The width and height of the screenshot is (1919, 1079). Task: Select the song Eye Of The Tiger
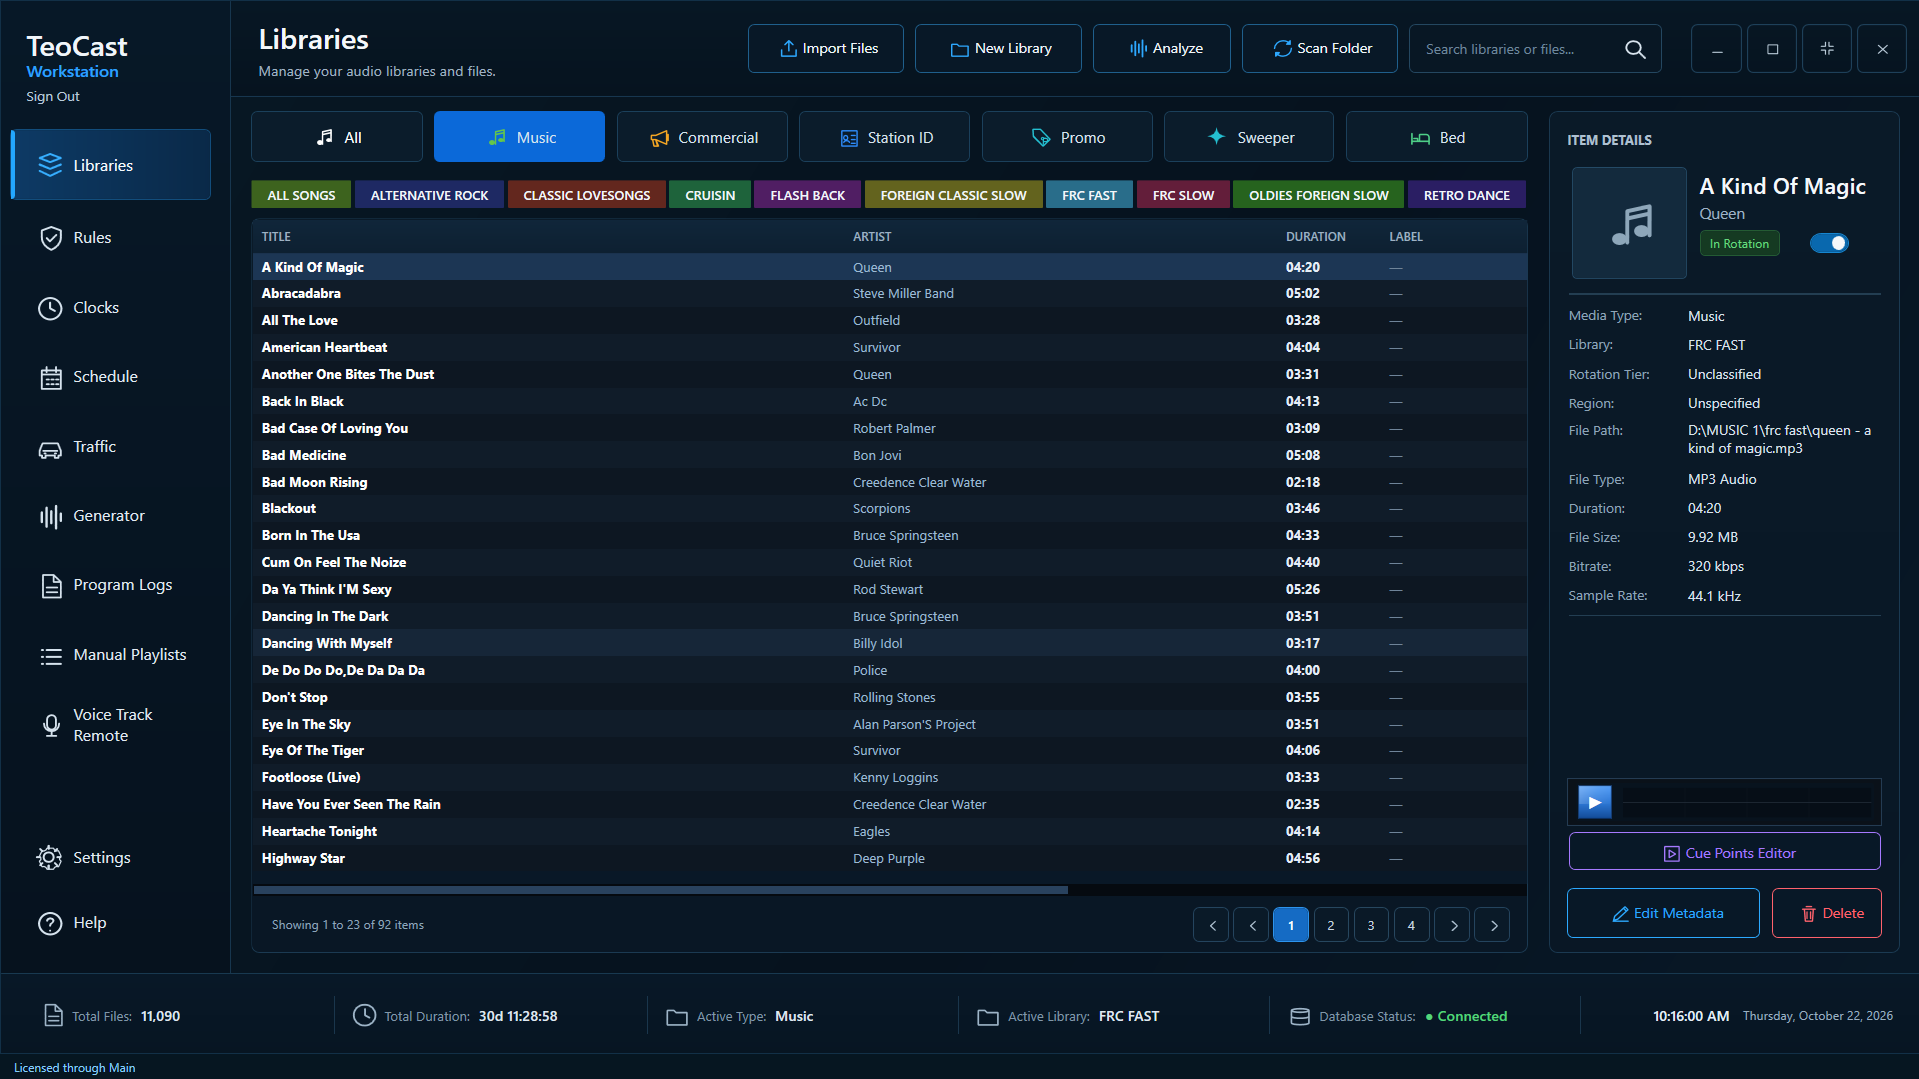pyautogui.click(x=889, y=751)
